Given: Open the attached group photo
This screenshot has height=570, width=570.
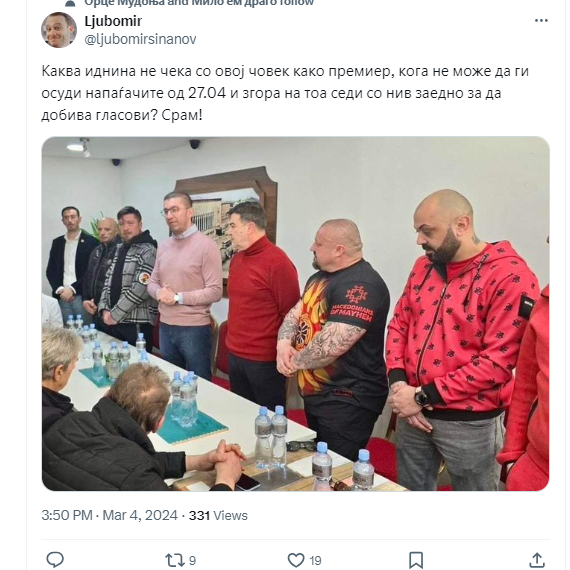Looking at the screenshot, I should tap(296, 314).
